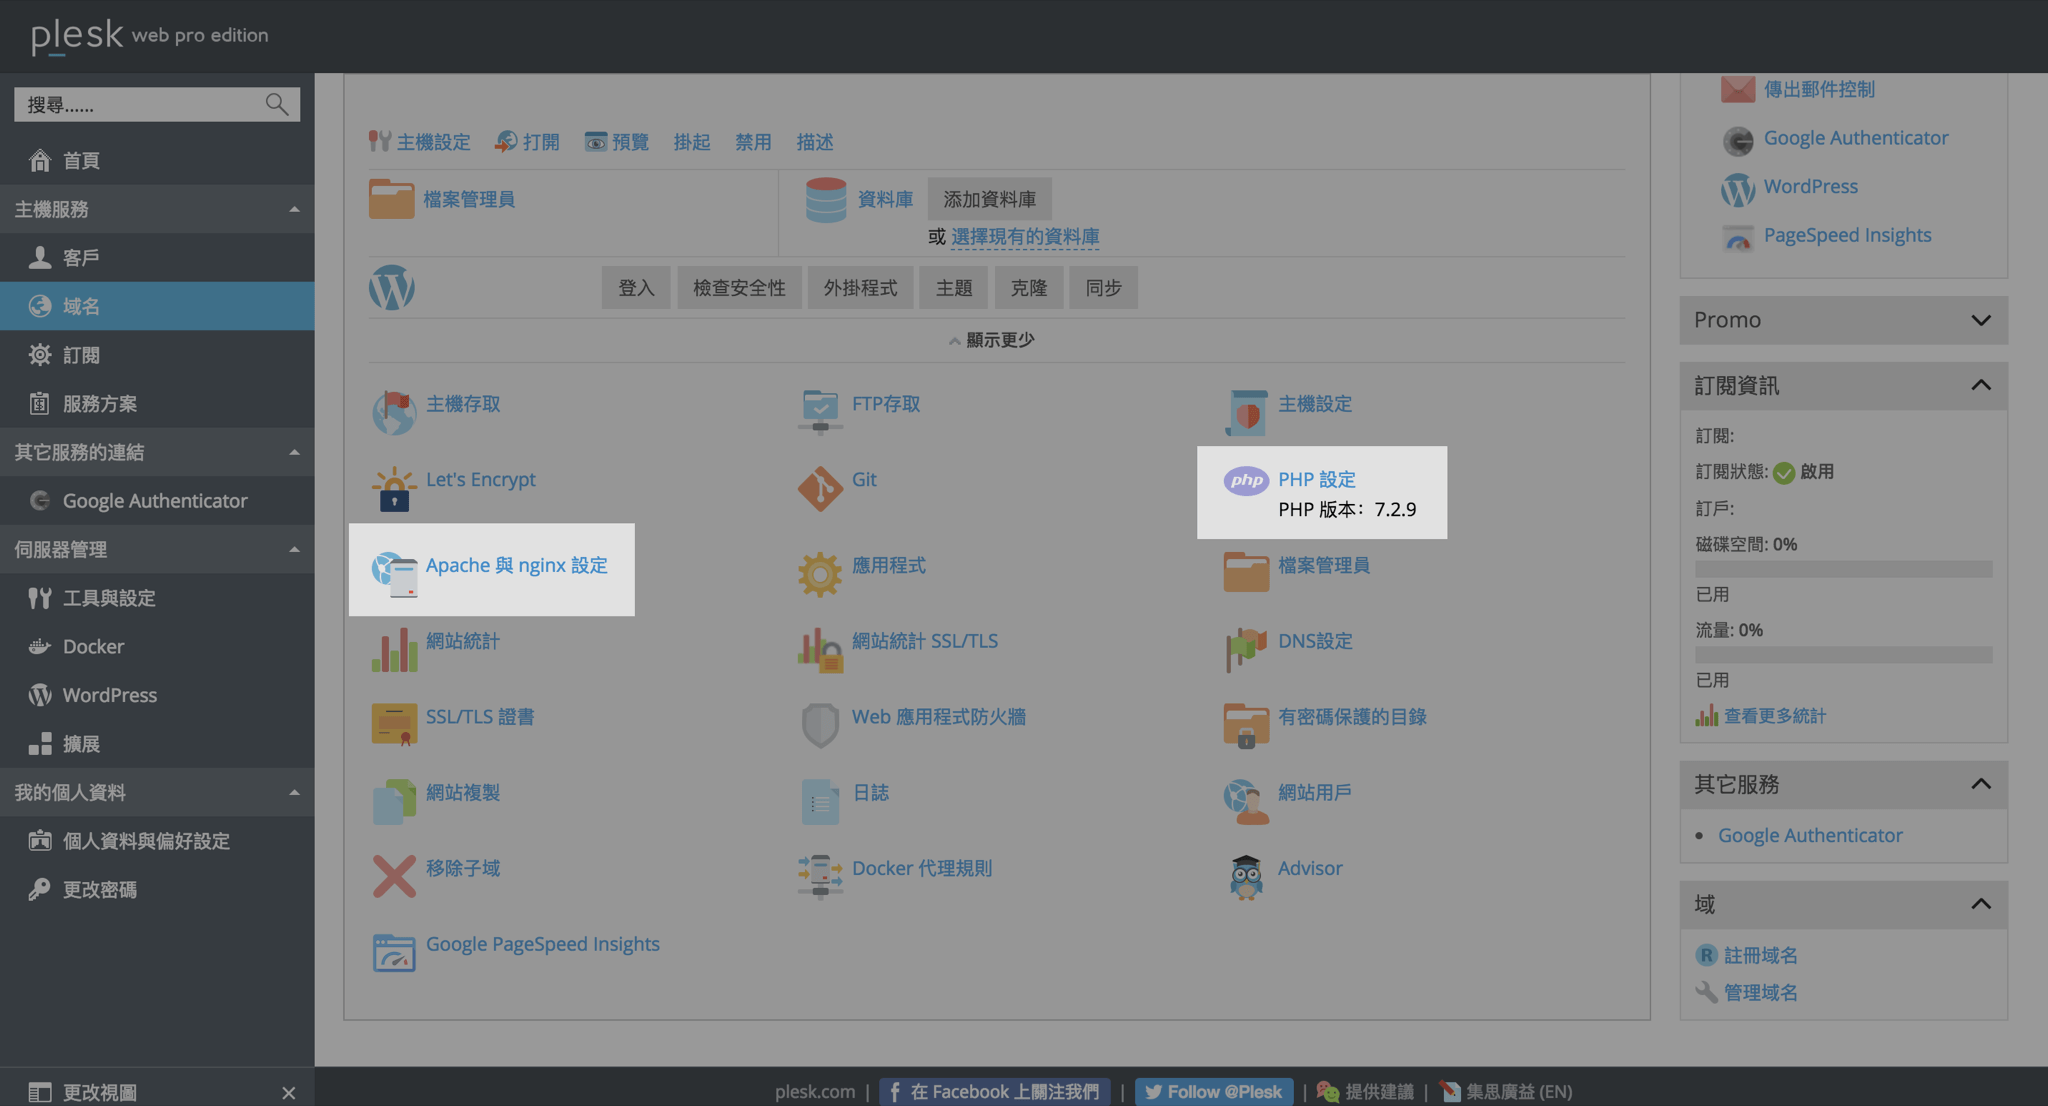Collapse the 訂閱資訊 panel

point(1980,386)
